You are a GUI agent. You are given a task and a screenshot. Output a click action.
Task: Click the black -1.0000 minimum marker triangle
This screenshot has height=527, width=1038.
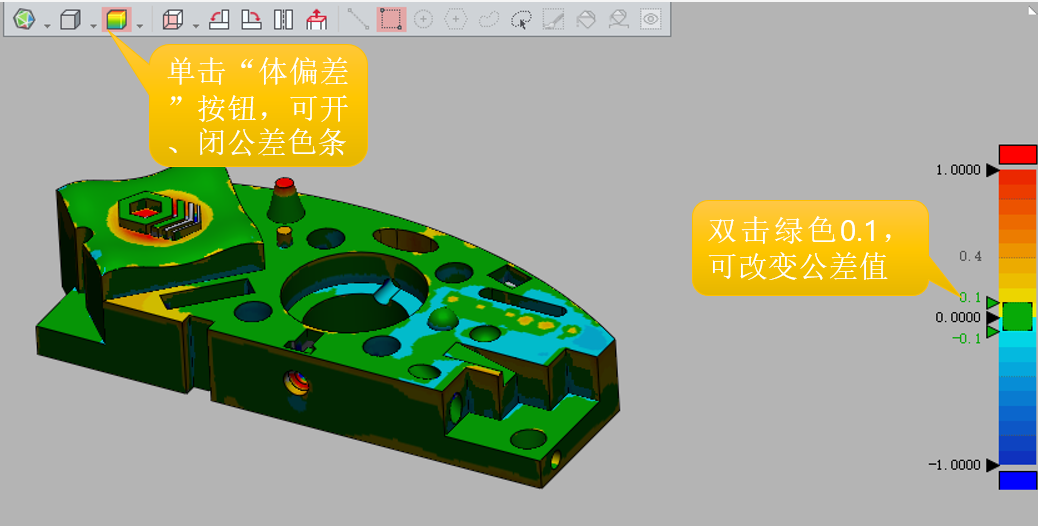[992, 465]
